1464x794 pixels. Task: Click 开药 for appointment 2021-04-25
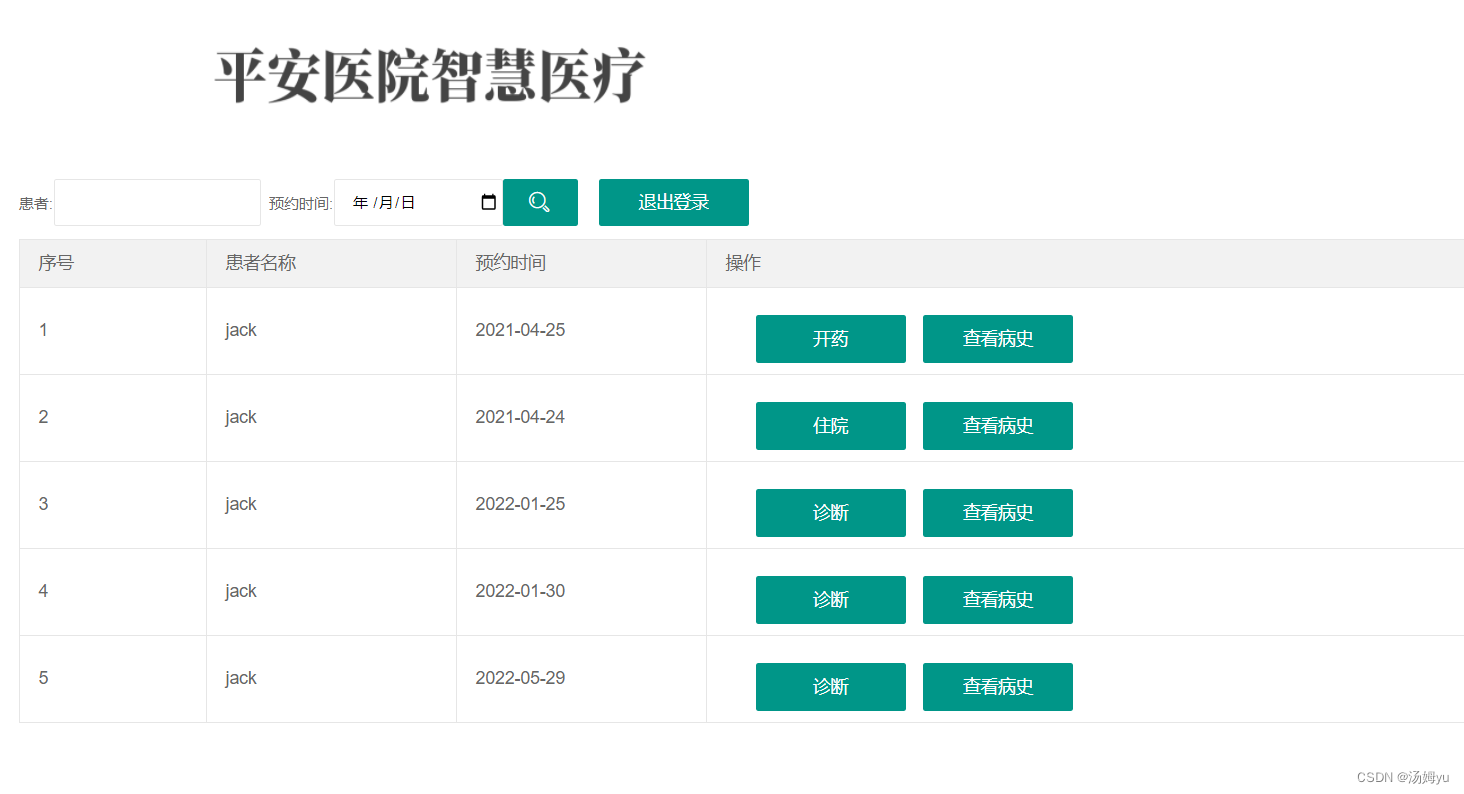coord(831,339)
